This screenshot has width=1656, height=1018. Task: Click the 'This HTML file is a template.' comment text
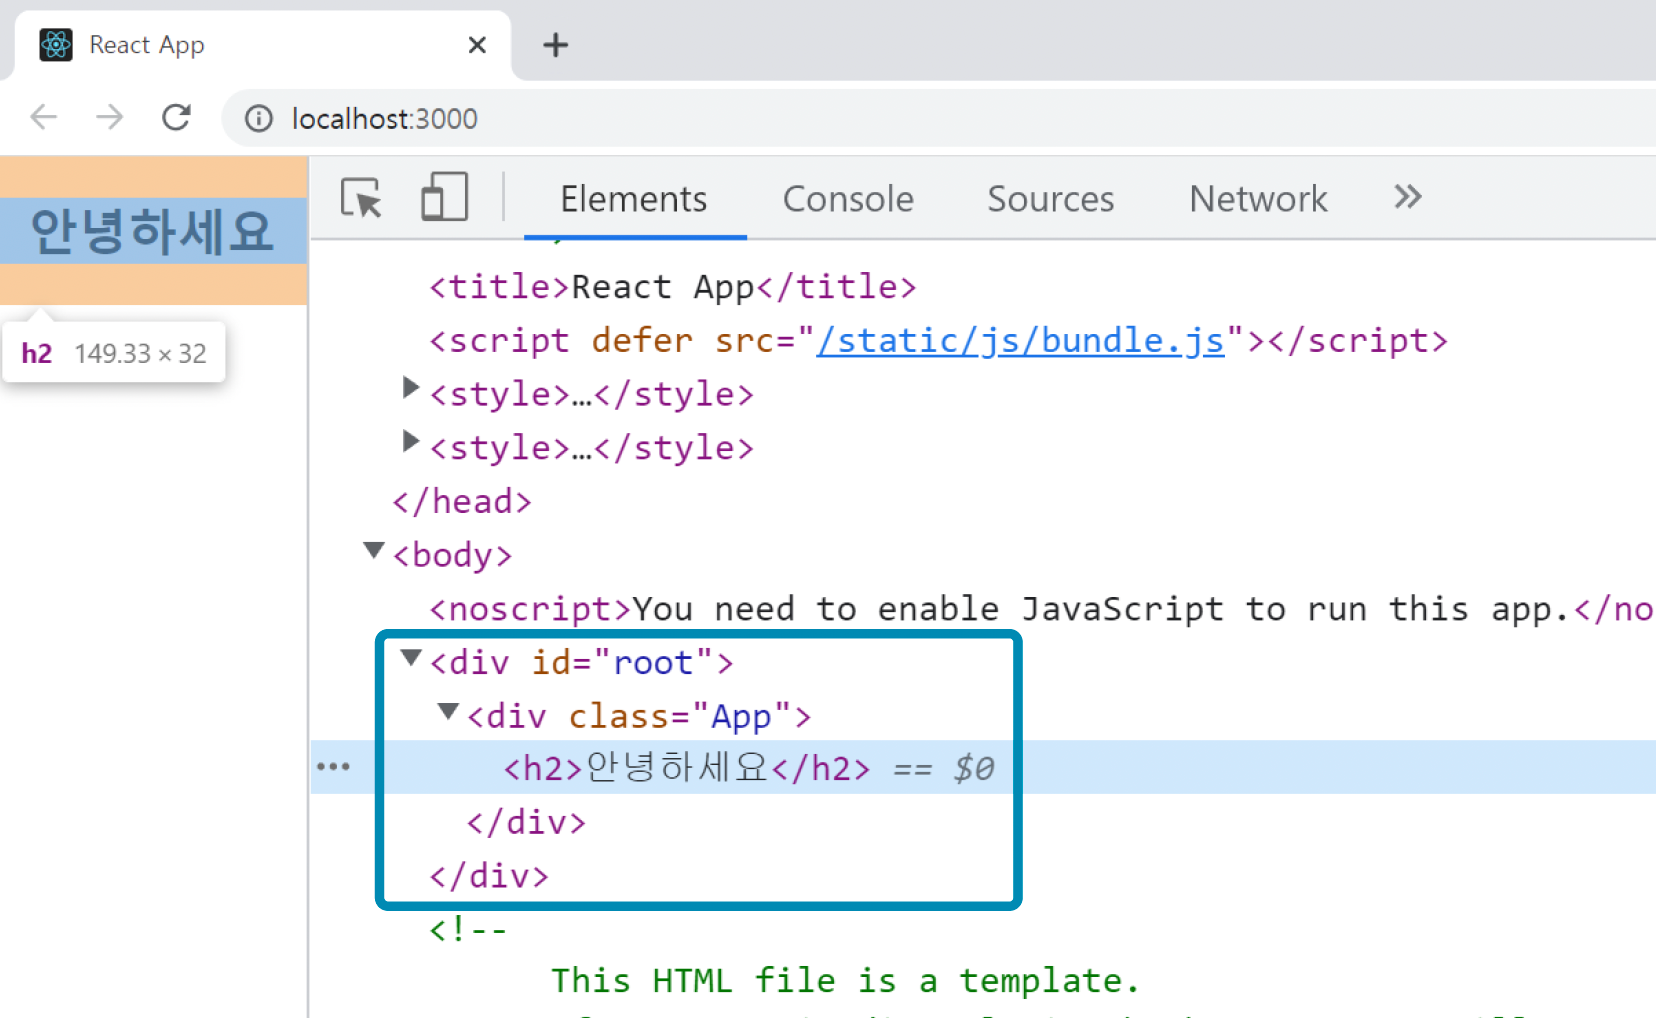846,981
